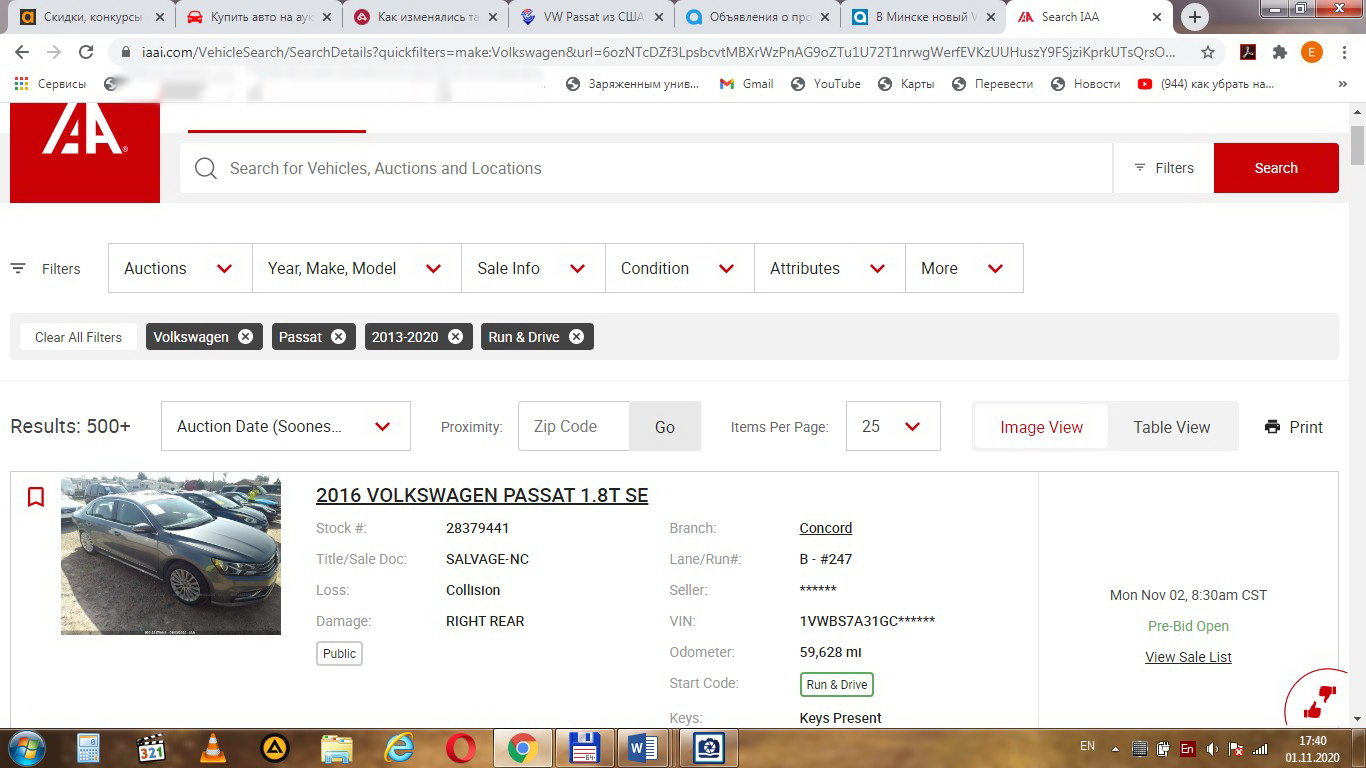Switch to Table View
Image resolution: width=1366 pixels, height=768 pixels.
[x=1171, y=427]
